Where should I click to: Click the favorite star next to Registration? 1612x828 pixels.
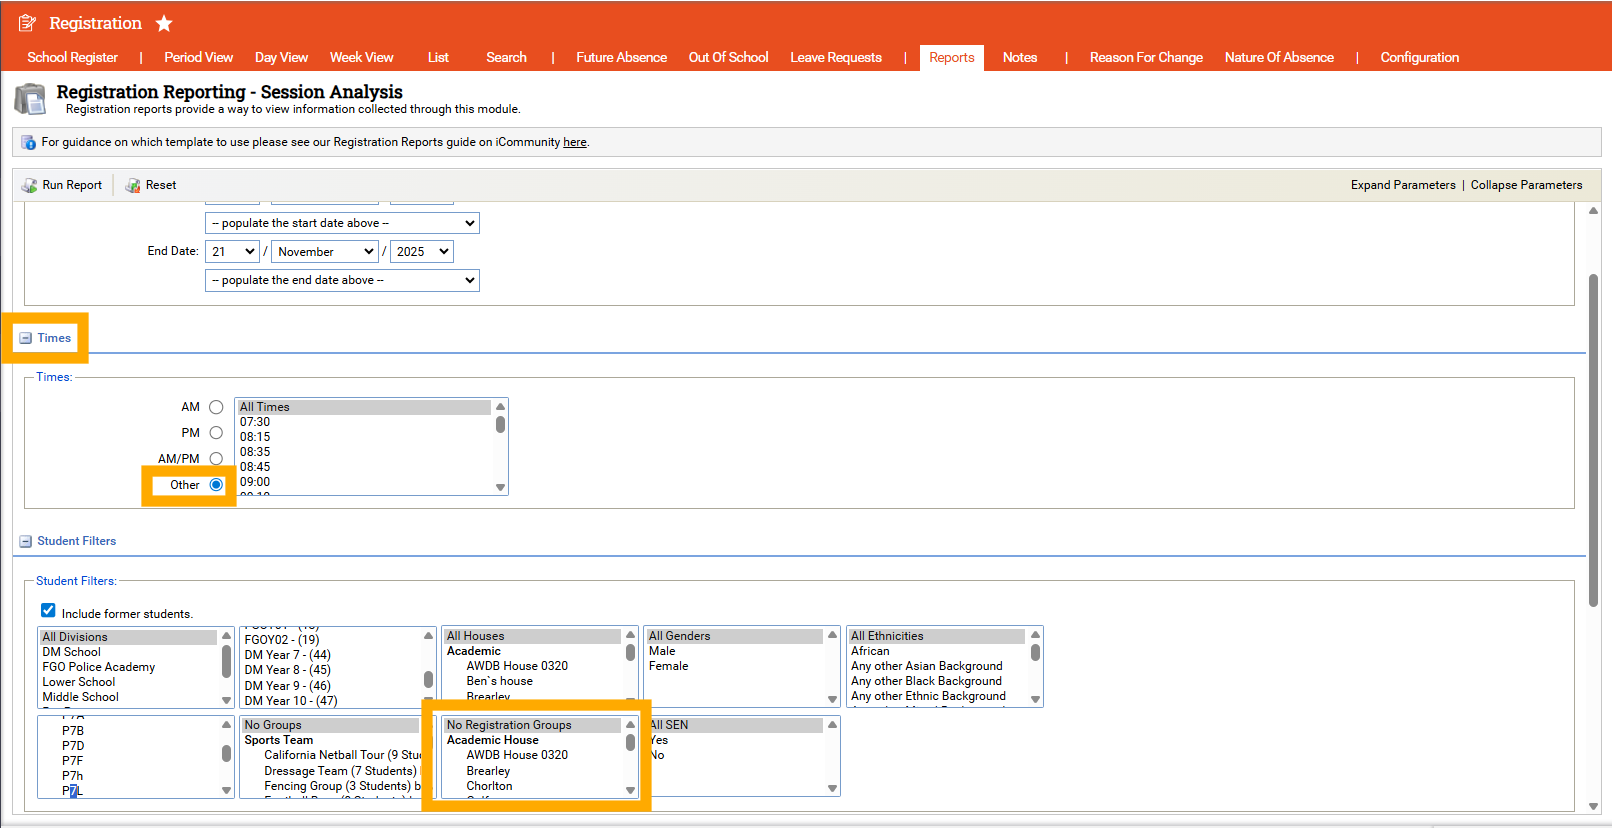pyautogui.click(x=164, y=23)
